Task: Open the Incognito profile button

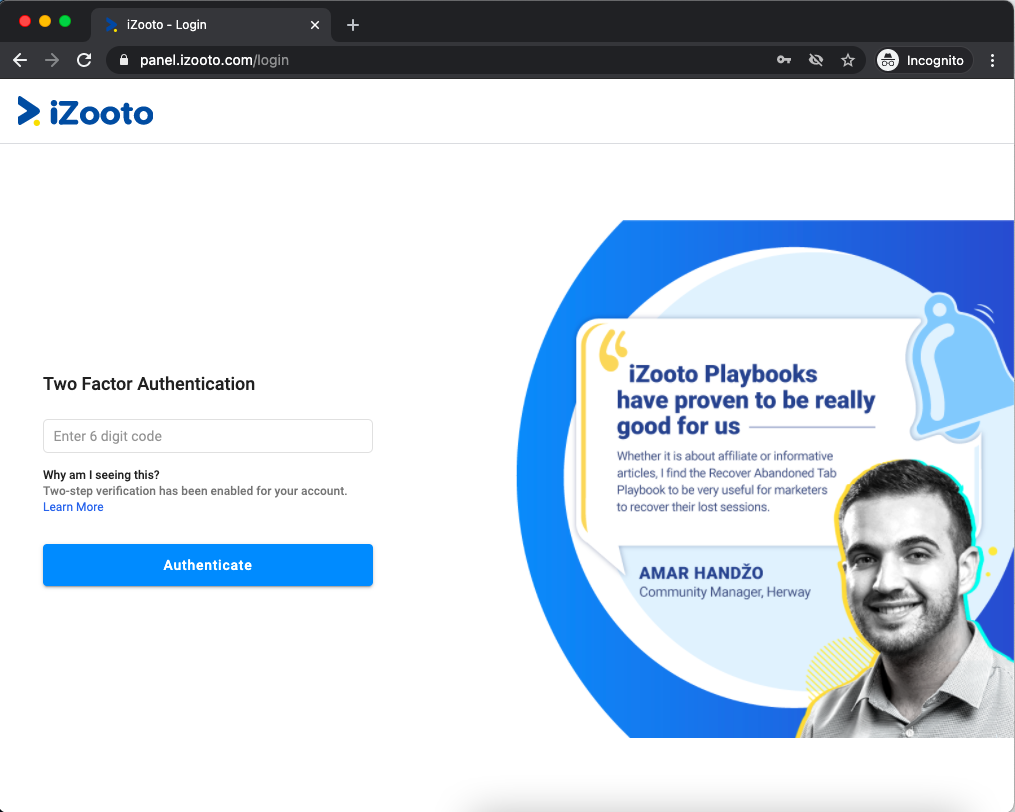Action: [924, 60]
